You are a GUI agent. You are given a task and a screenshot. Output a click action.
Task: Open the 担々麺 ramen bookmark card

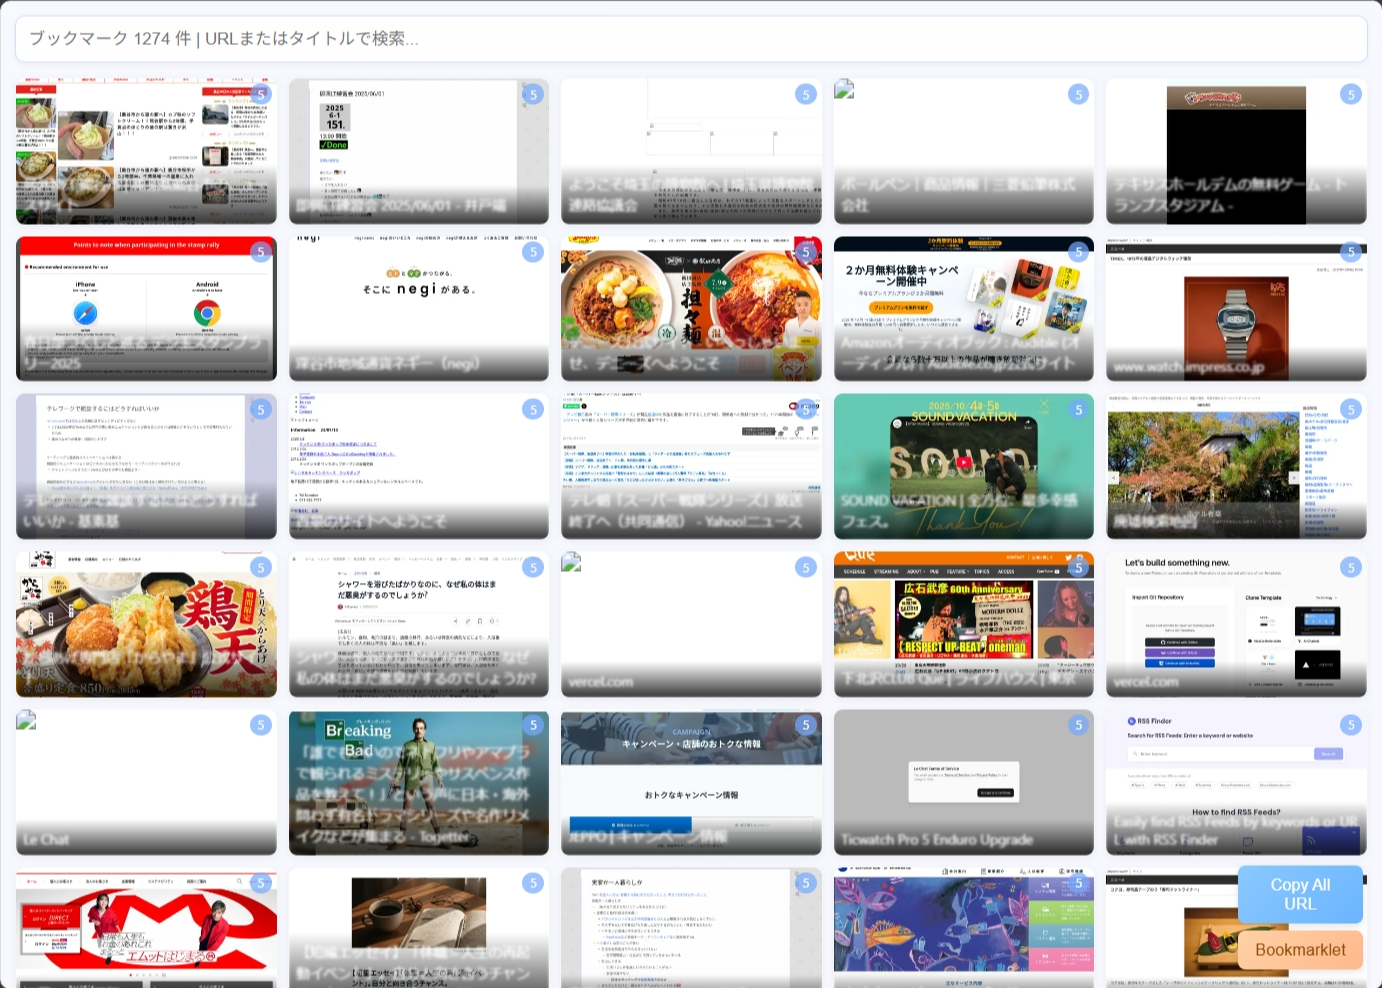pos(691,309)
